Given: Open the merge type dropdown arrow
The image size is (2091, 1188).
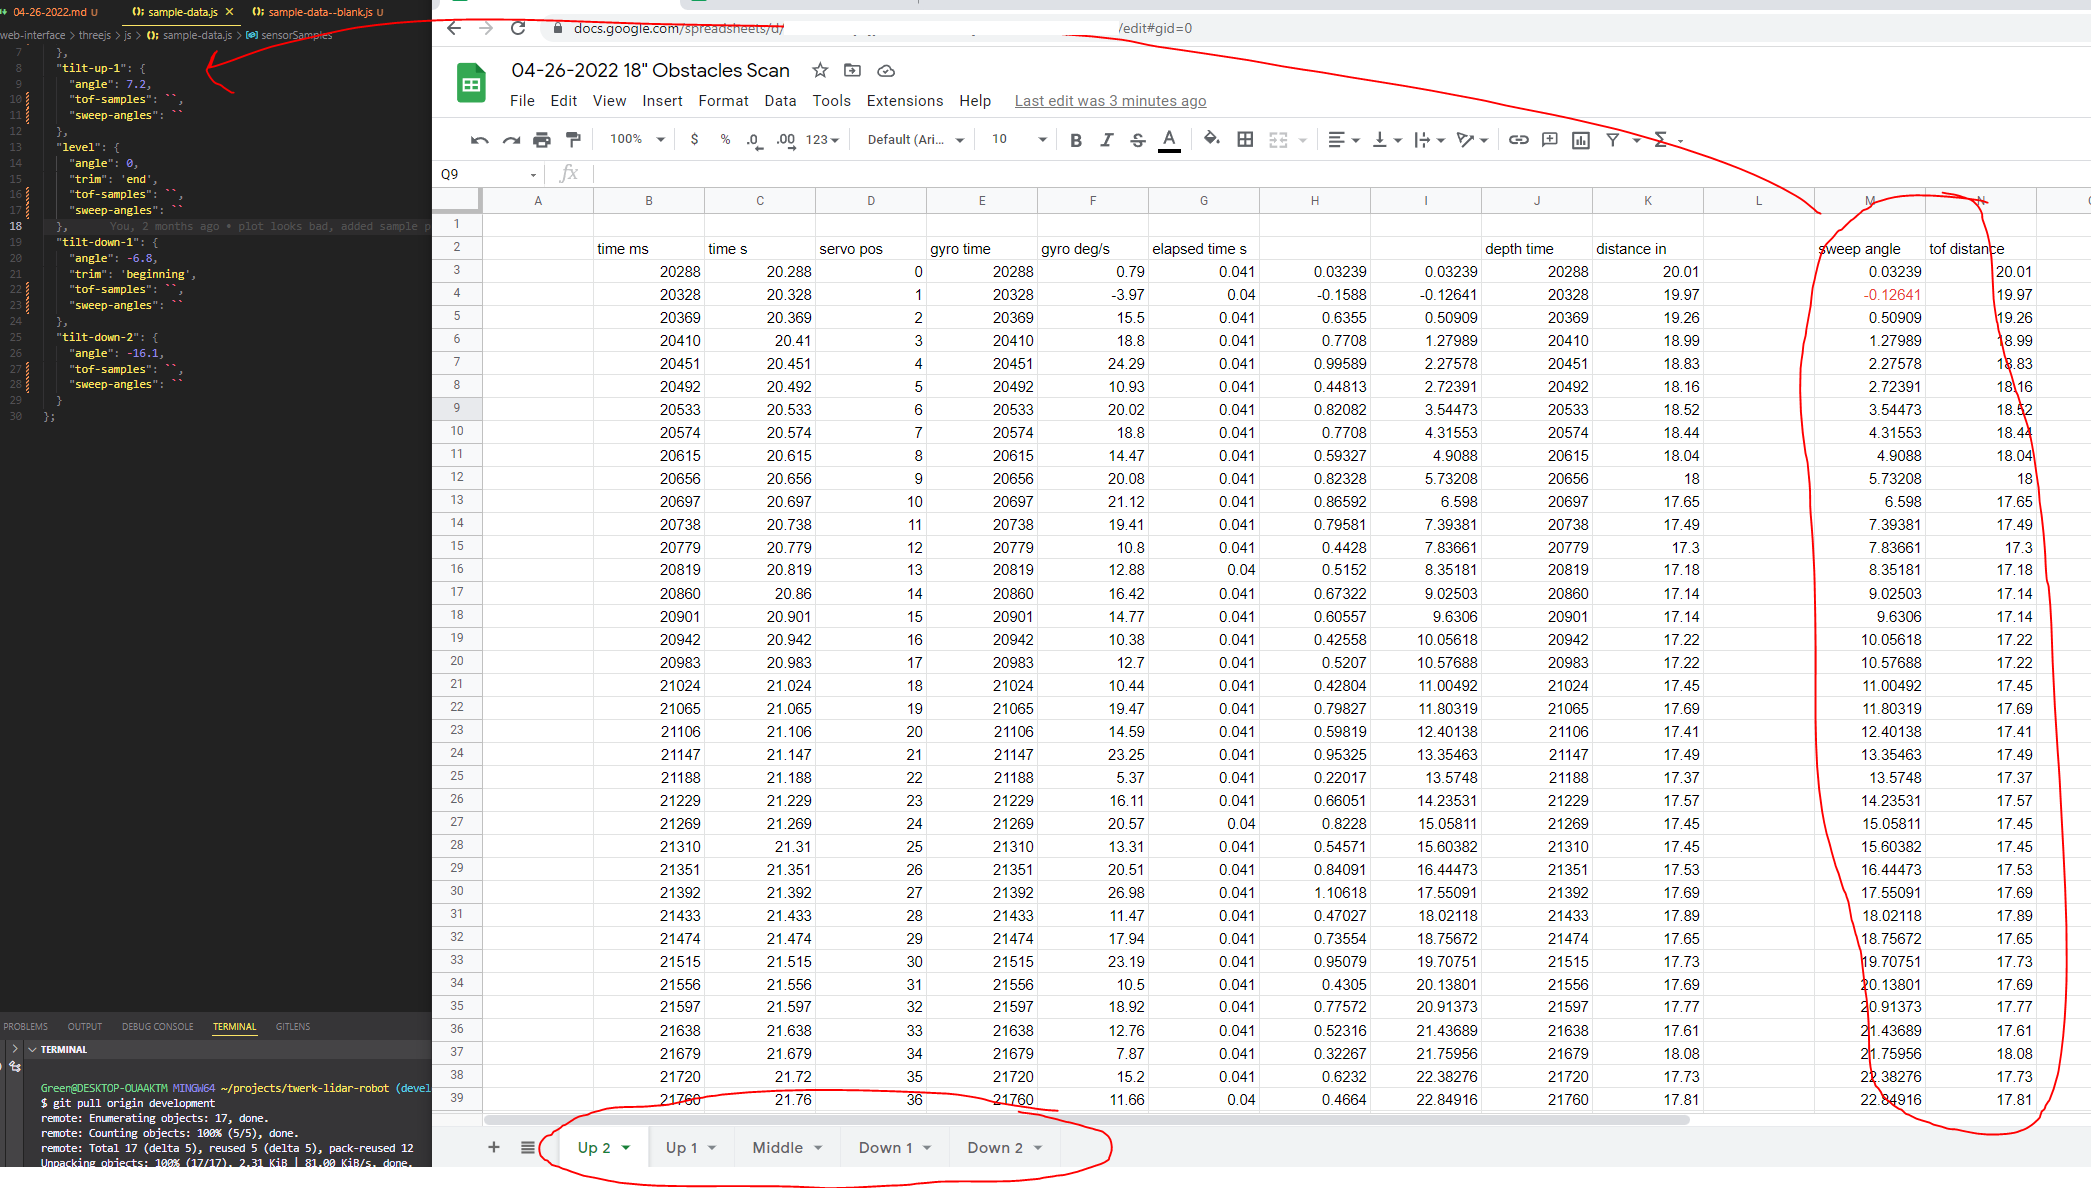Looking at the screenshot, I should 1303,141.
